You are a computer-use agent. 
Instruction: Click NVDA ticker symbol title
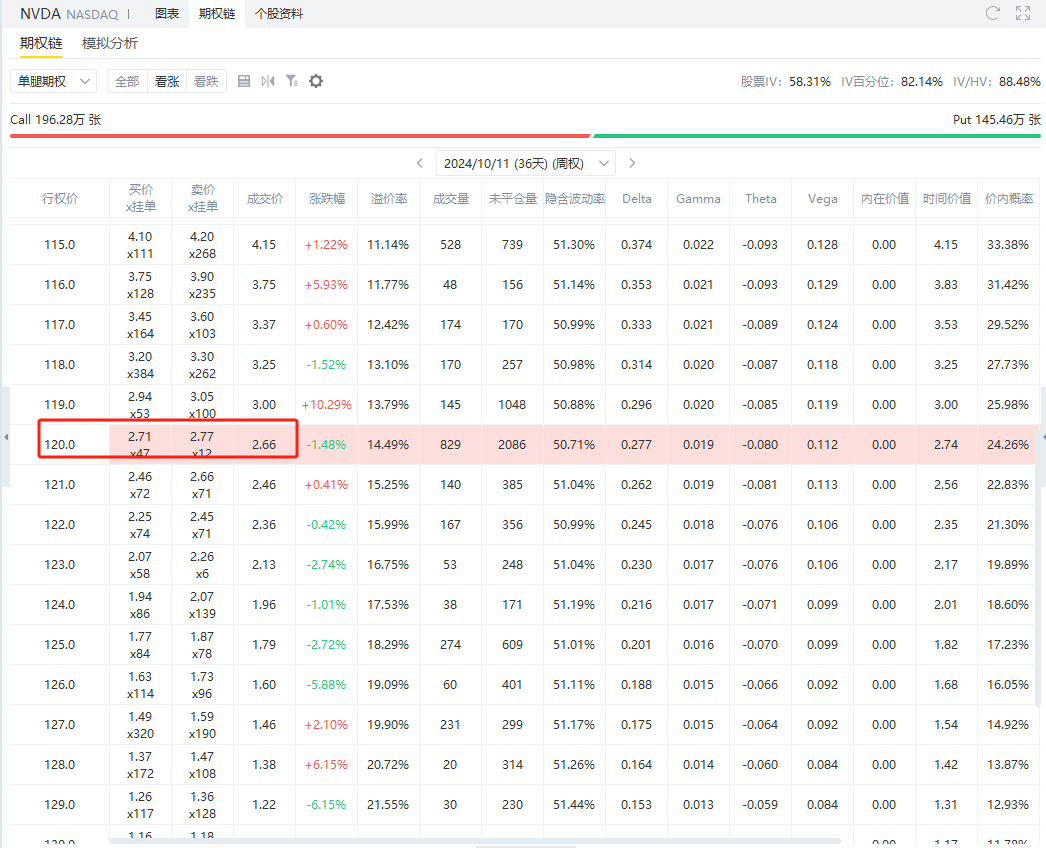40,14
